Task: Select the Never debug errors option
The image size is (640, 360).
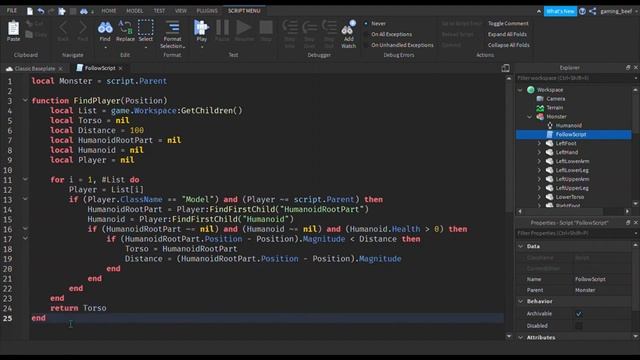Action: click(375, 23)
